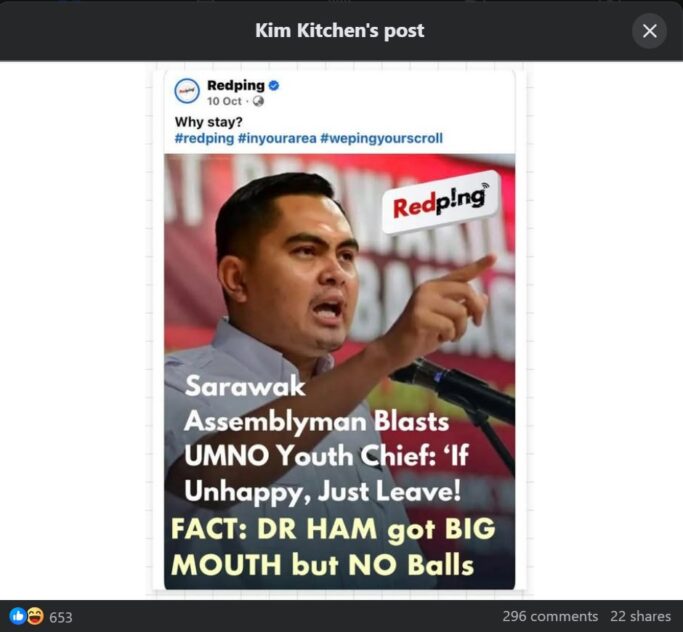683x632 pixels.
Task: Click the Haha laughing reaction icon
Action: pos(35,616)
